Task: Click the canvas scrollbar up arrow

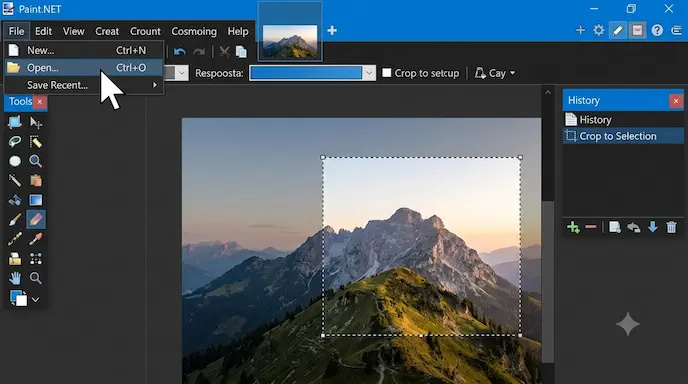Action: click(548, 92)
